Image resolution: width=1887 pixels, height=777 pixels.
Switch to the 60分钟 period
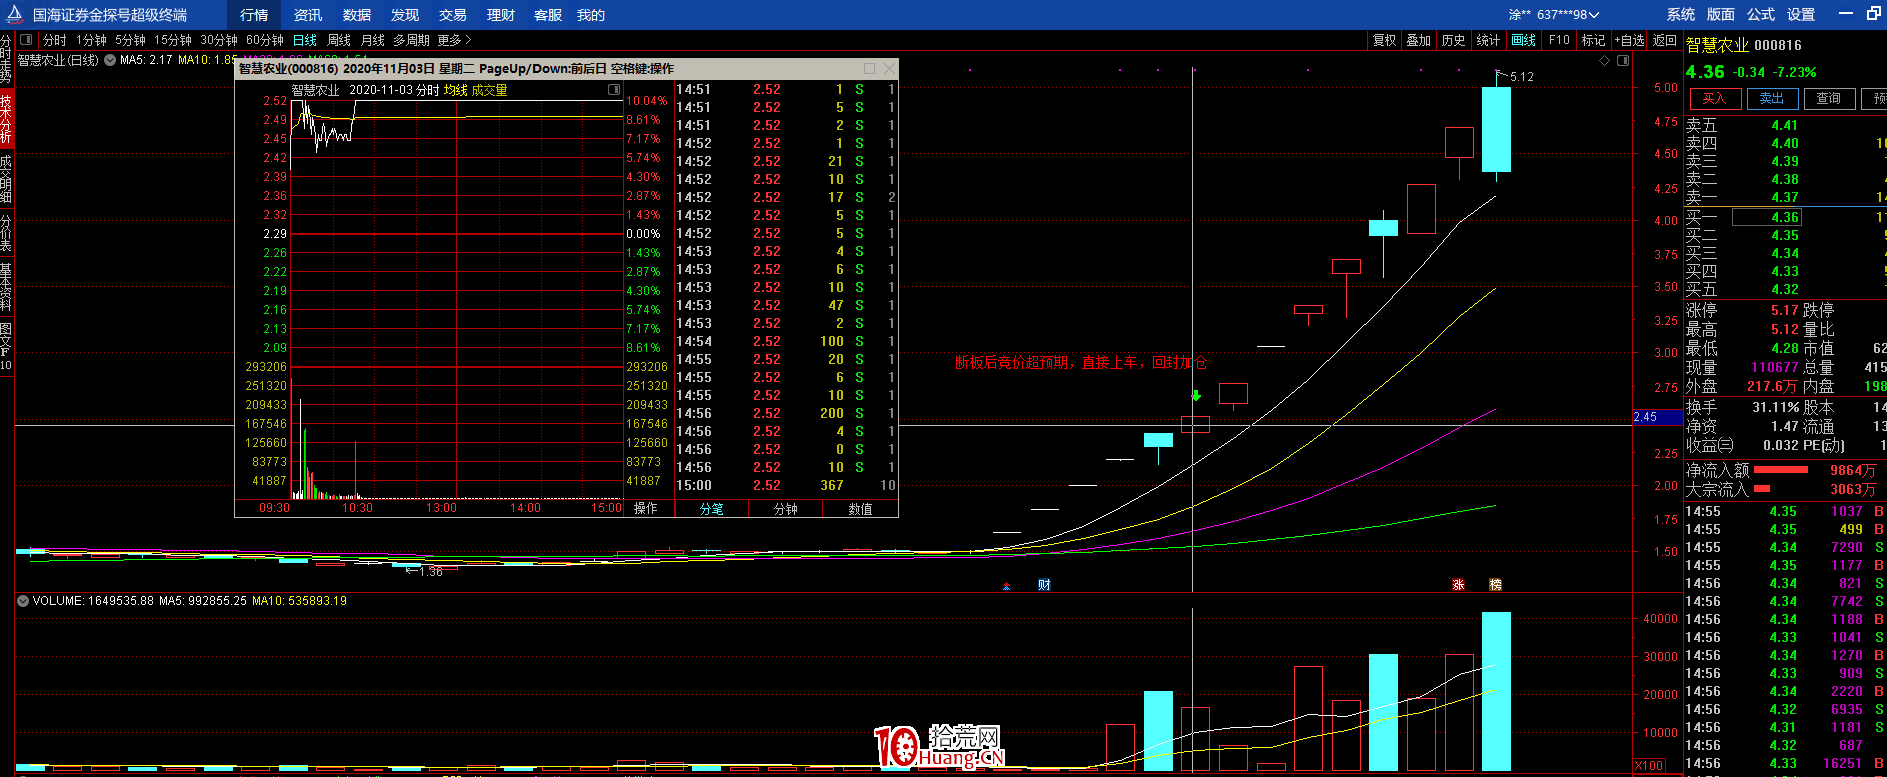265,40
